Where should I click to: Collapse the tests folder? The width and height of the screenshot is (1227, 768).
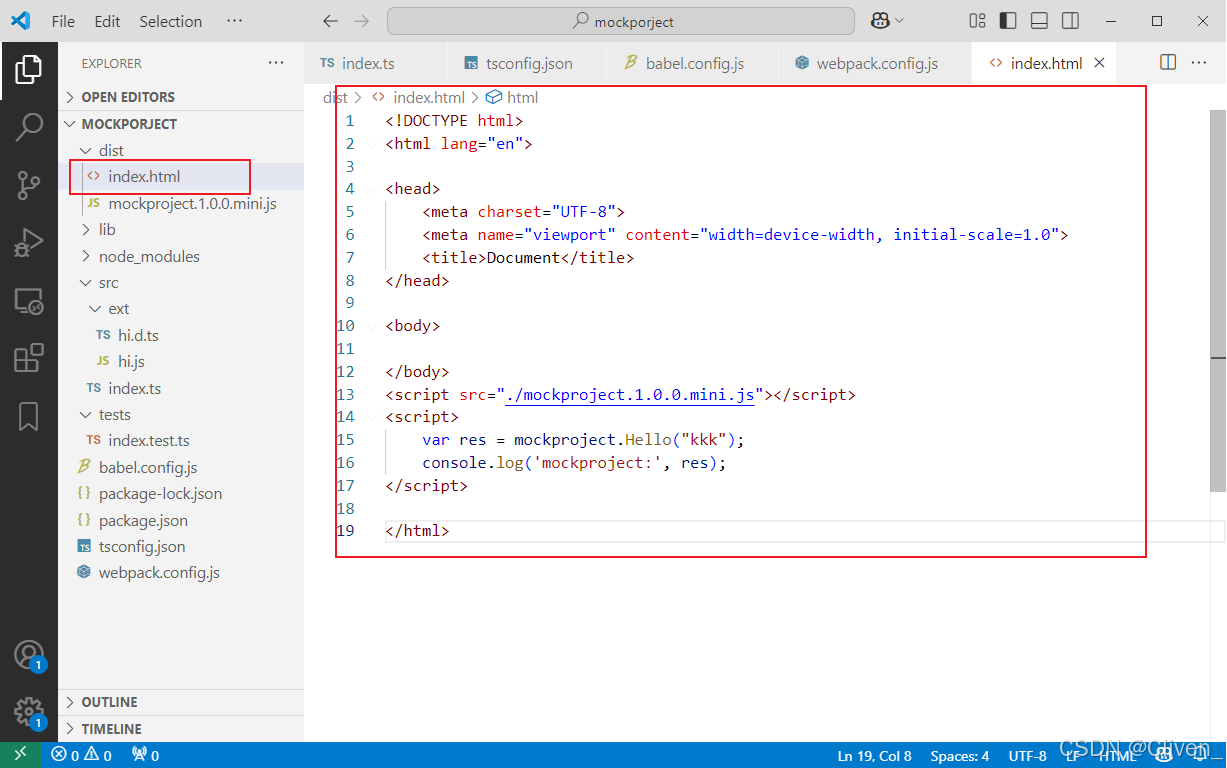(114, 414)
